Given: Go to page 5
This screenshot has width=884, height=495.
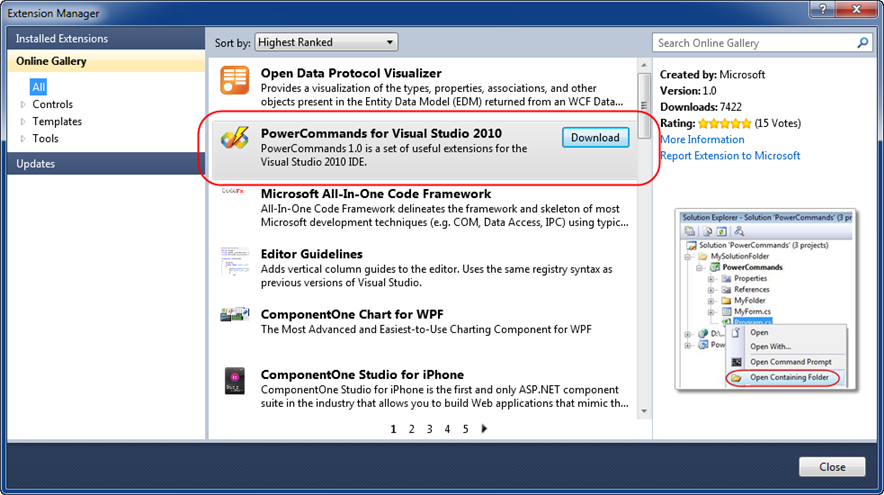Looking at the screenshot, I should click(465, 429).
